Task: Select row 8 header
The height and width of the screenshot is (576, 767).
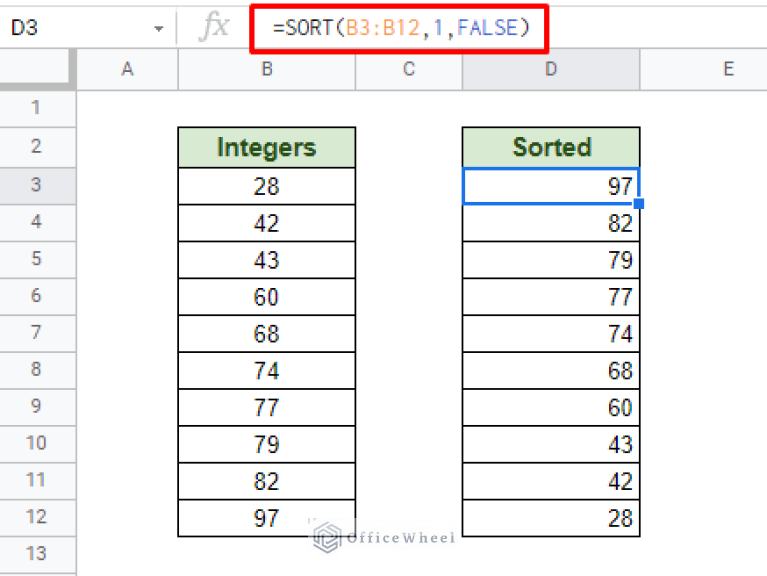Action: [38, 370]
